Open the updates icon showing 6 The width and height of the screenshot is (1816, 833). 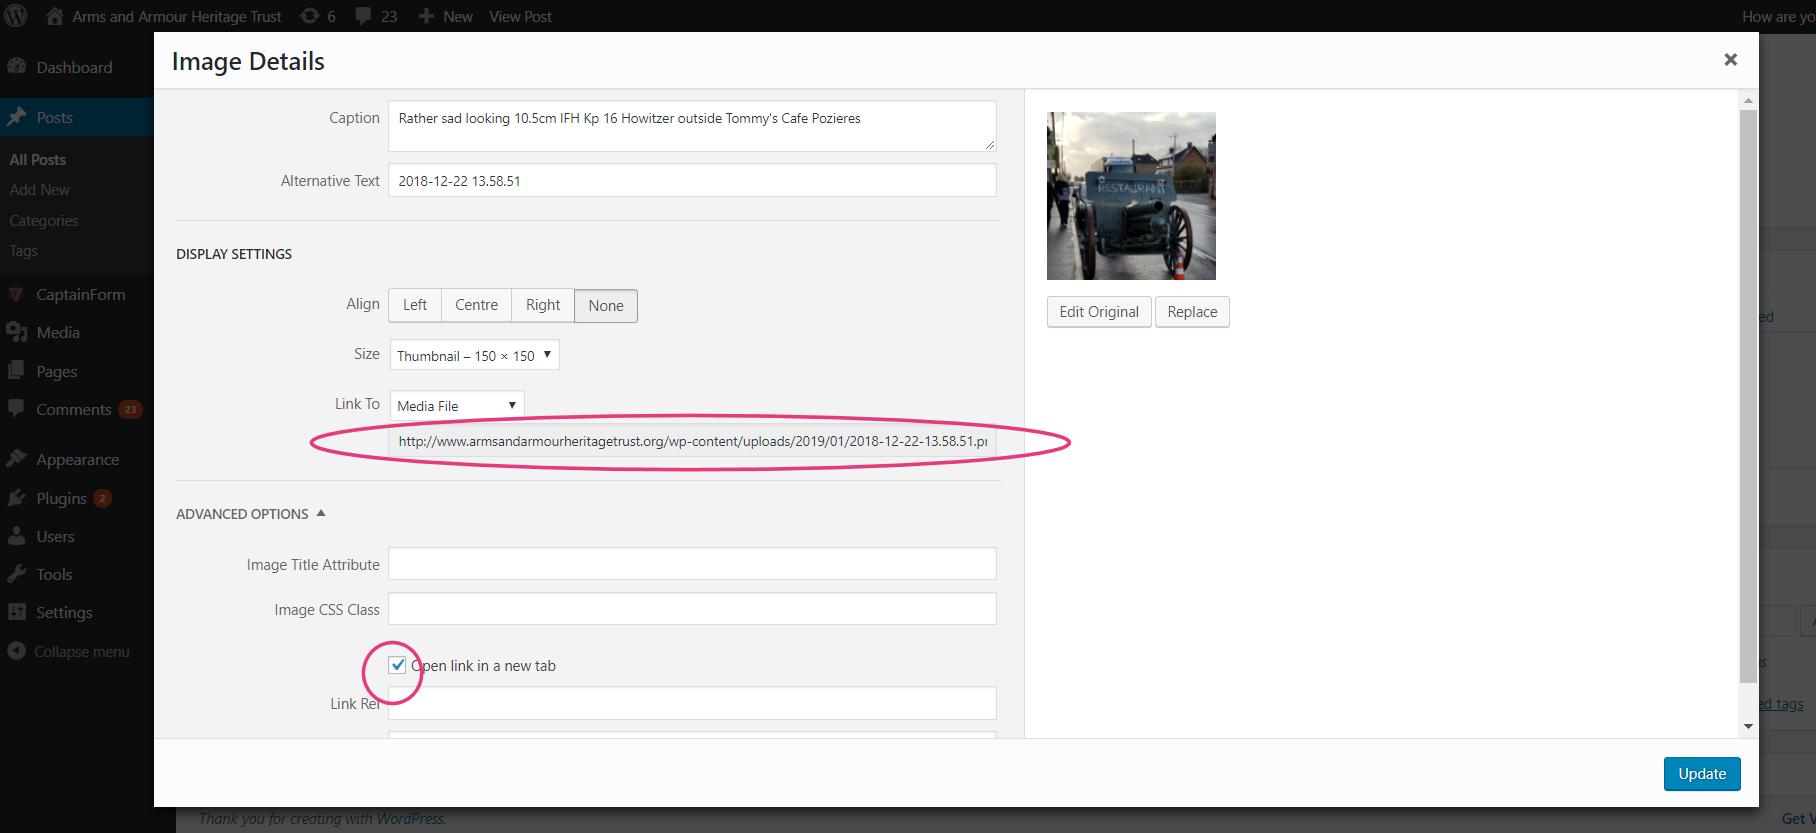[311, 16]
